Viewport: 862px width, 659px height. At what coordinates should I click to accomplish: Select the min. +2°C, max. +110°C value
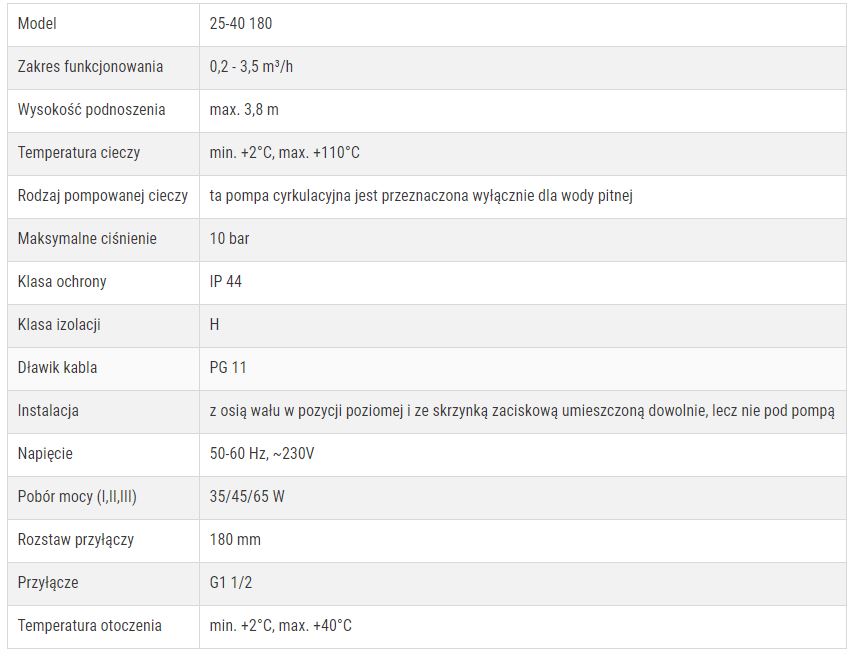point(284,152)
